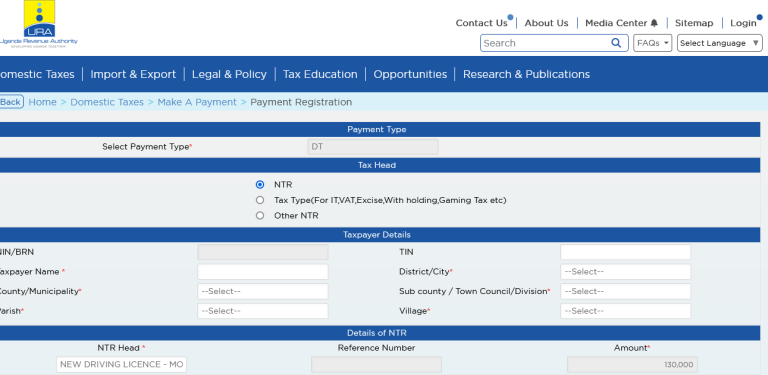Open the Tax Education menu
Image resolution: width=768 pixels, height=375 pixels.
coord(320,74)
